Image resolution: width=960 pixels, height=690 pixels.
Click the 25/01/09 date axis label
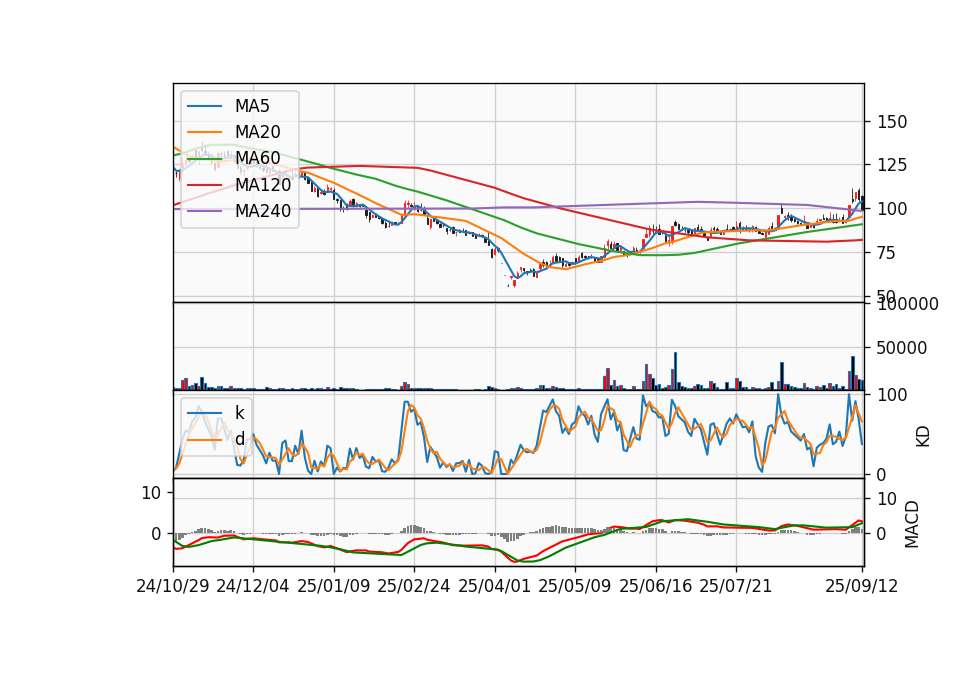(x=334, y=586)
